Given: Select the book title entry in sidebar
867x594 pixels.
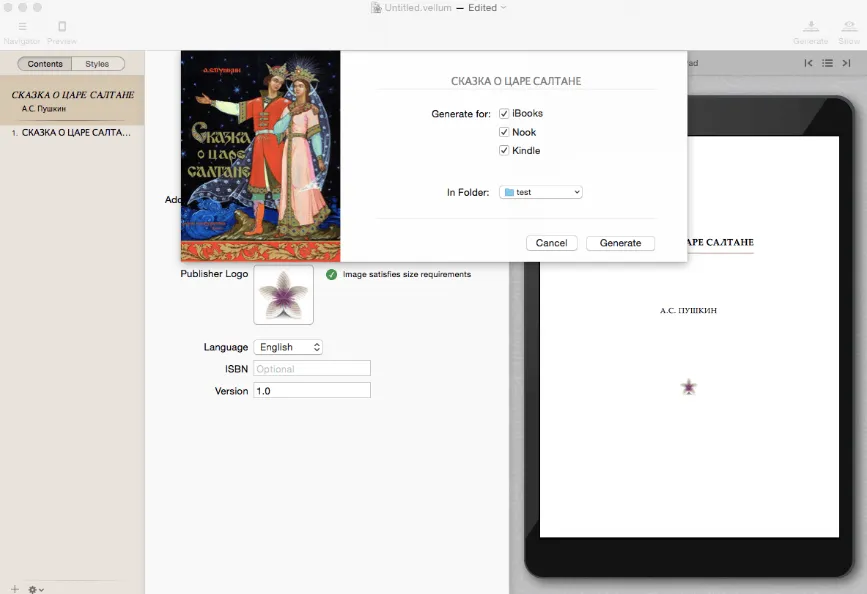Looking at the screenshot, I should pos(72,101).
